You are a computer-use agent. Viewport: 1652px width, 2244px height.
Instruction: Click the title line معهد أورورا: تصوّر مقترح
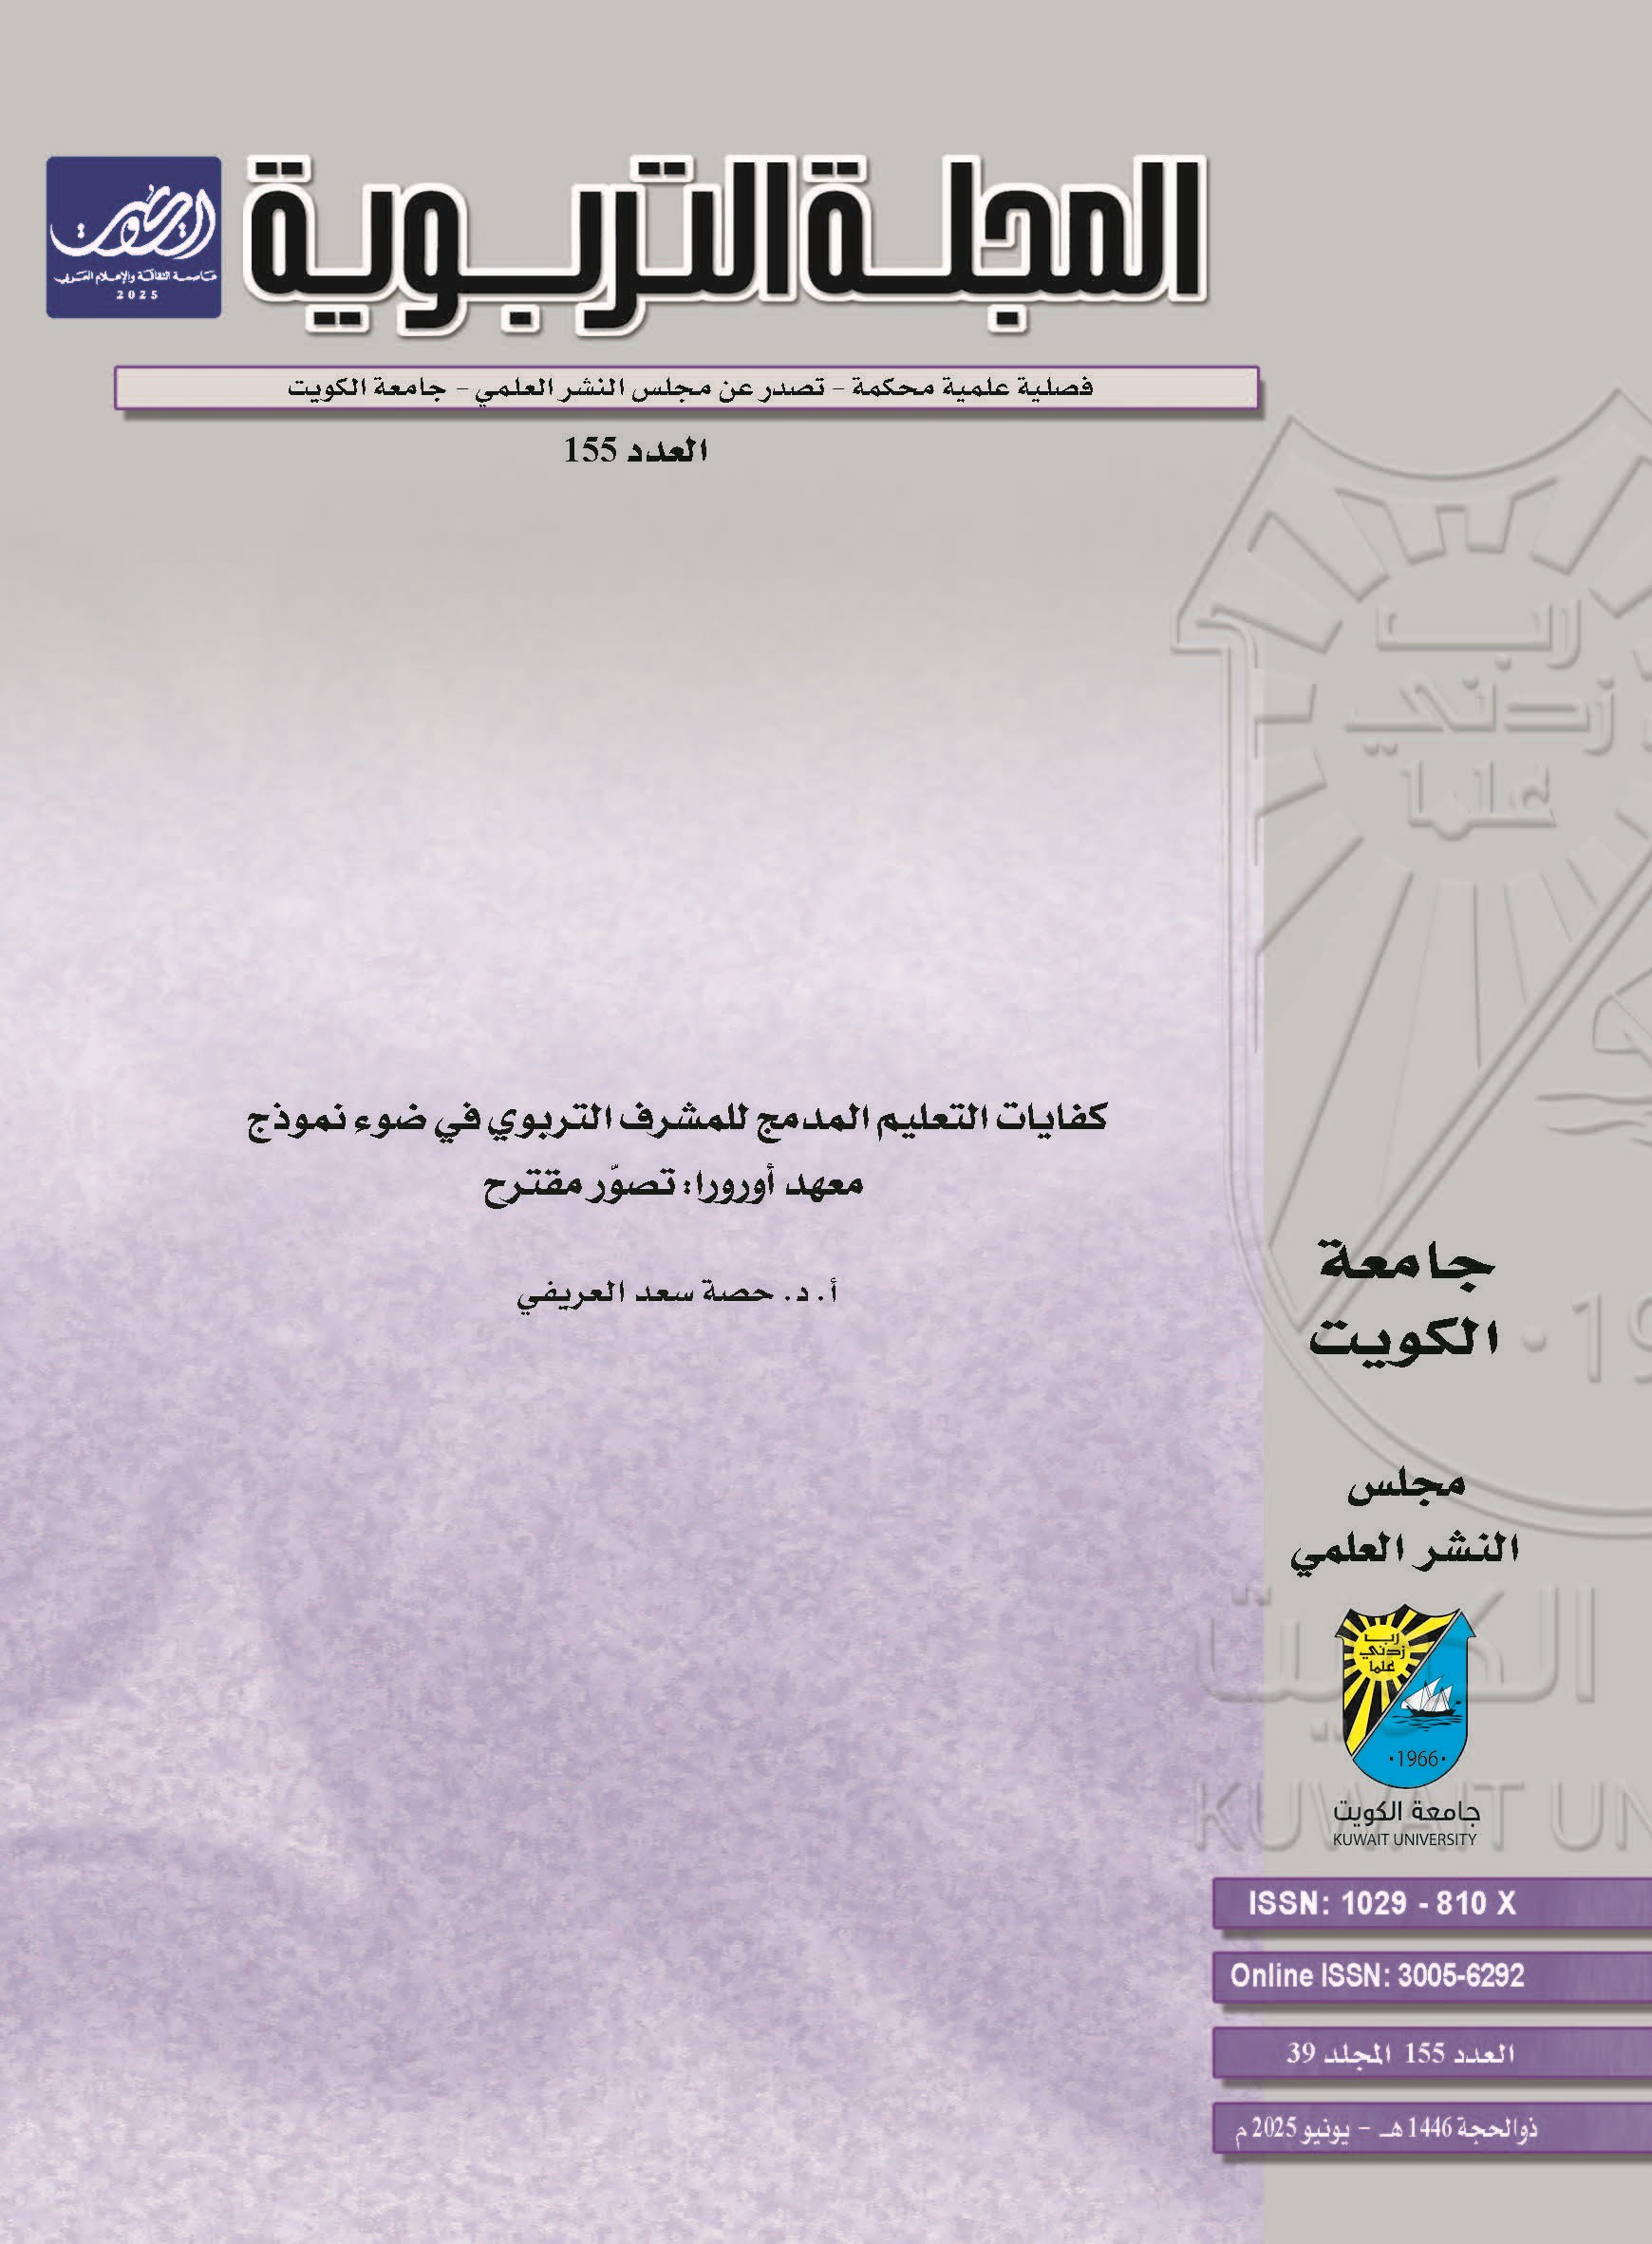pyautogui.click(x=674, y=1187)
